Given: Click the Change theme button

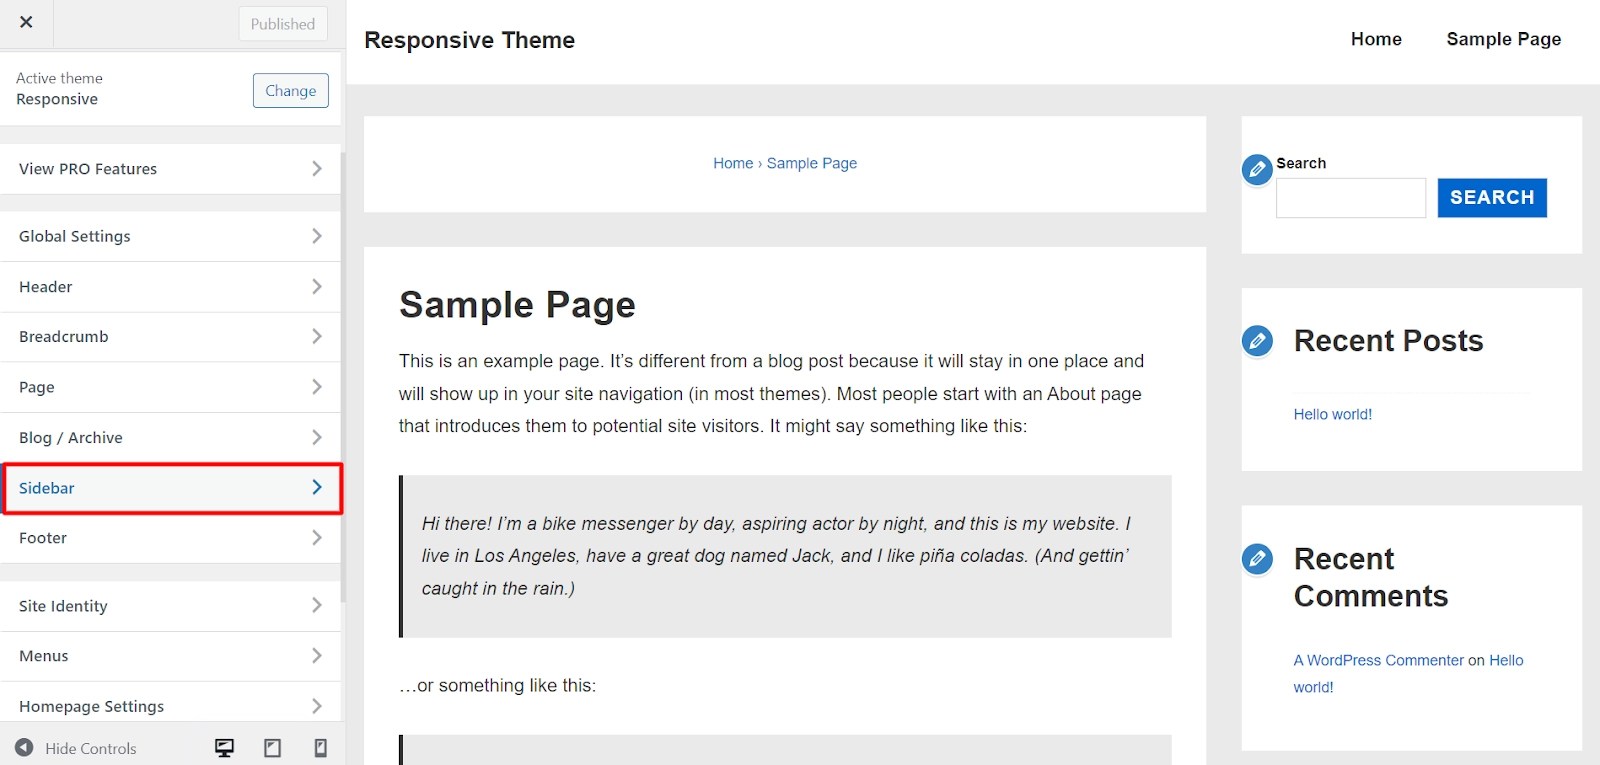Looking at the screenshot, I should click(290, 90).
